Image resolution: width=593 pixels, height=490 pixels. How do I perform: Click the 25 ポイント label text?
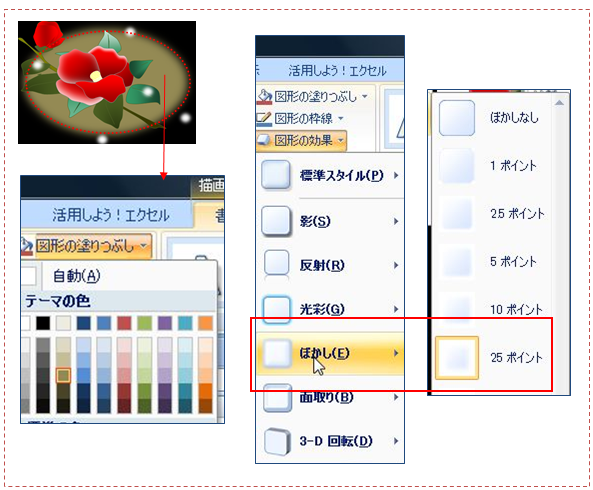click(x=517, y=358)
